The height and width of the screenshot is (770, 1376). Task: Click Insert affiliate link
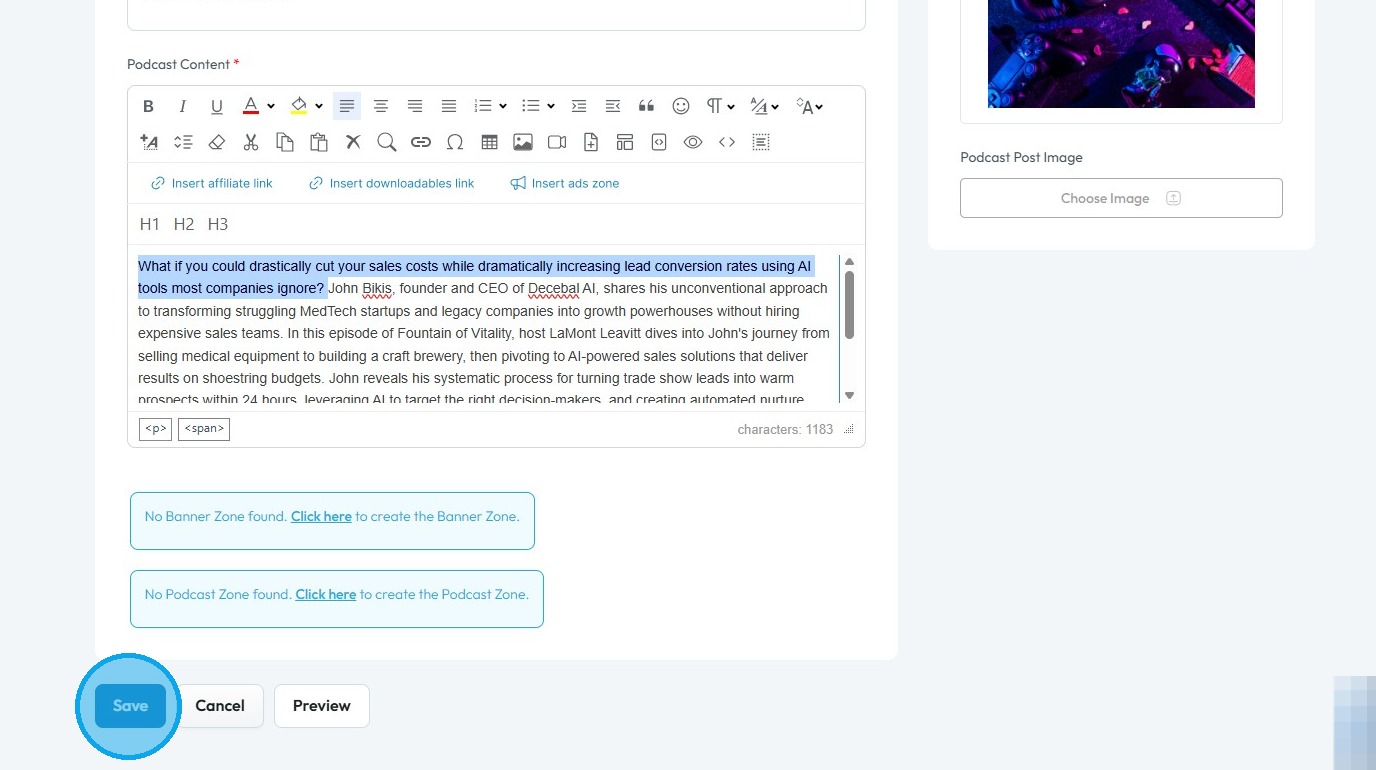click(212, 183)
